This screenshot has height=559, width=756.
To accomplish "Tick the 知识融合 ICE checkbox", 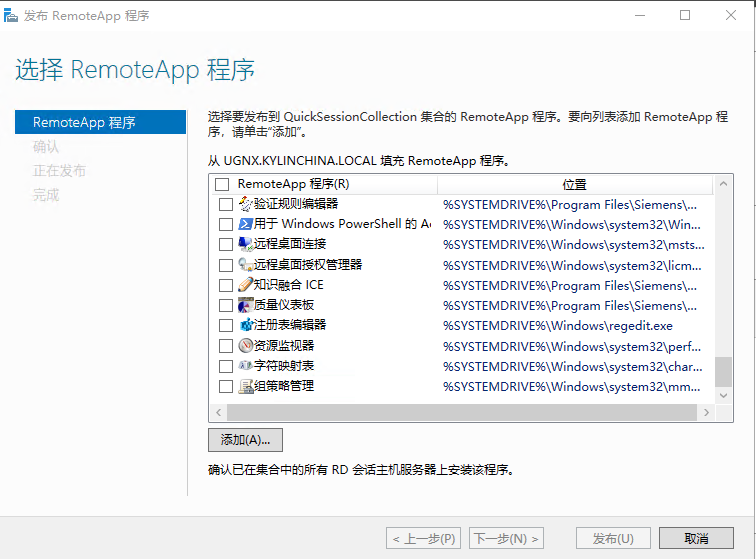I will coord(226,286).
